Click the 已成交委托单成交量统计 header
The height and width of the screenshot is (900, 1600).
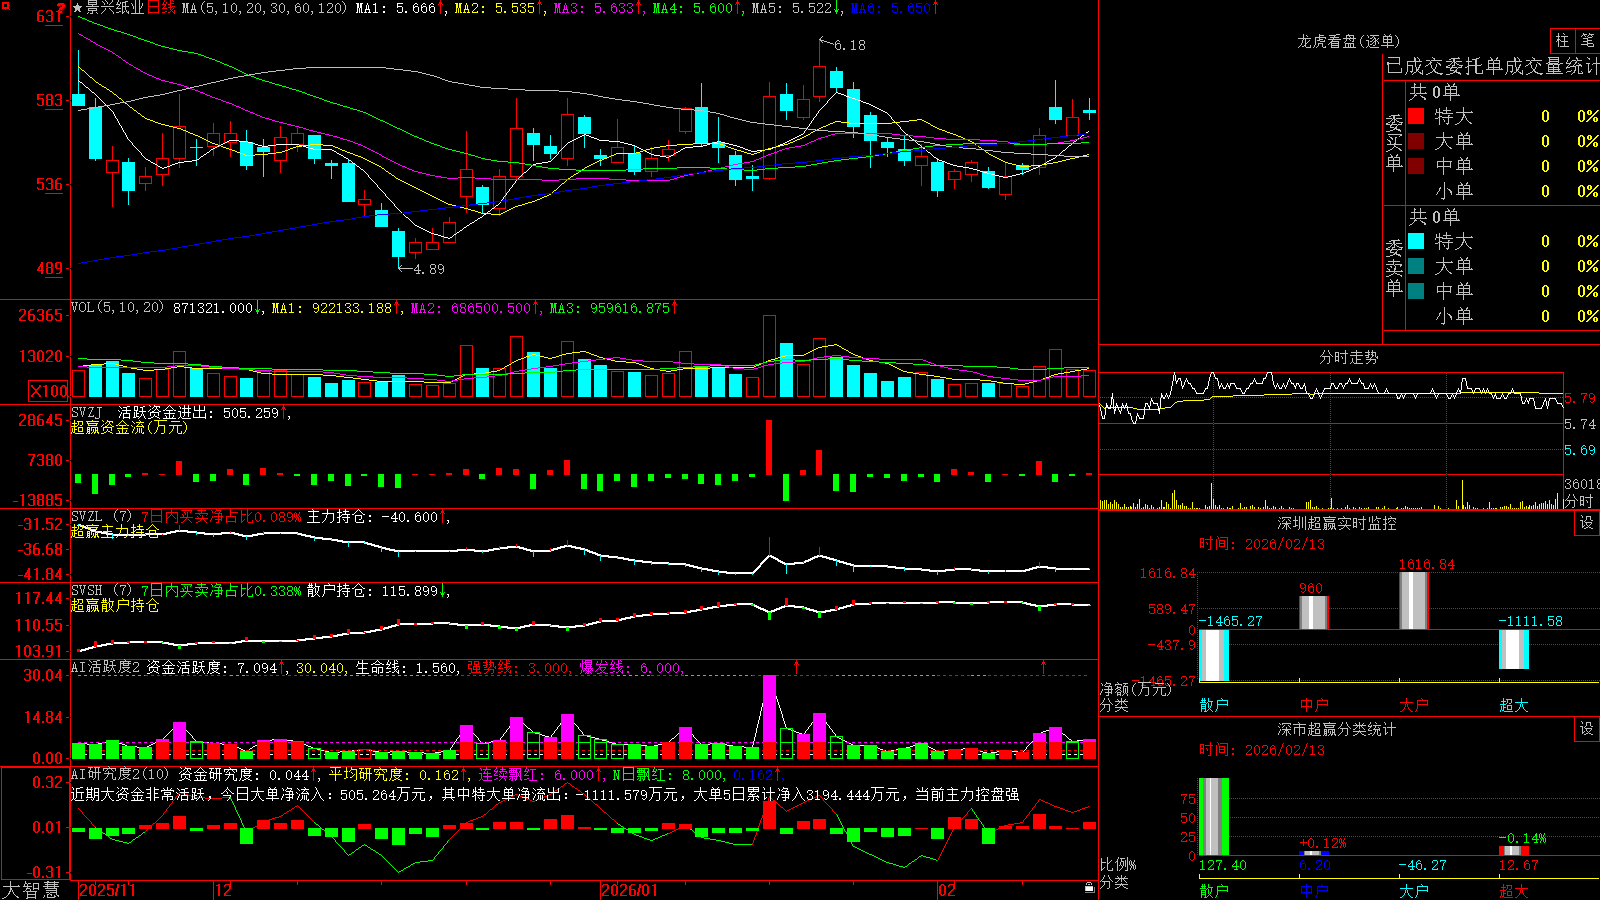tap(1492, 66)
